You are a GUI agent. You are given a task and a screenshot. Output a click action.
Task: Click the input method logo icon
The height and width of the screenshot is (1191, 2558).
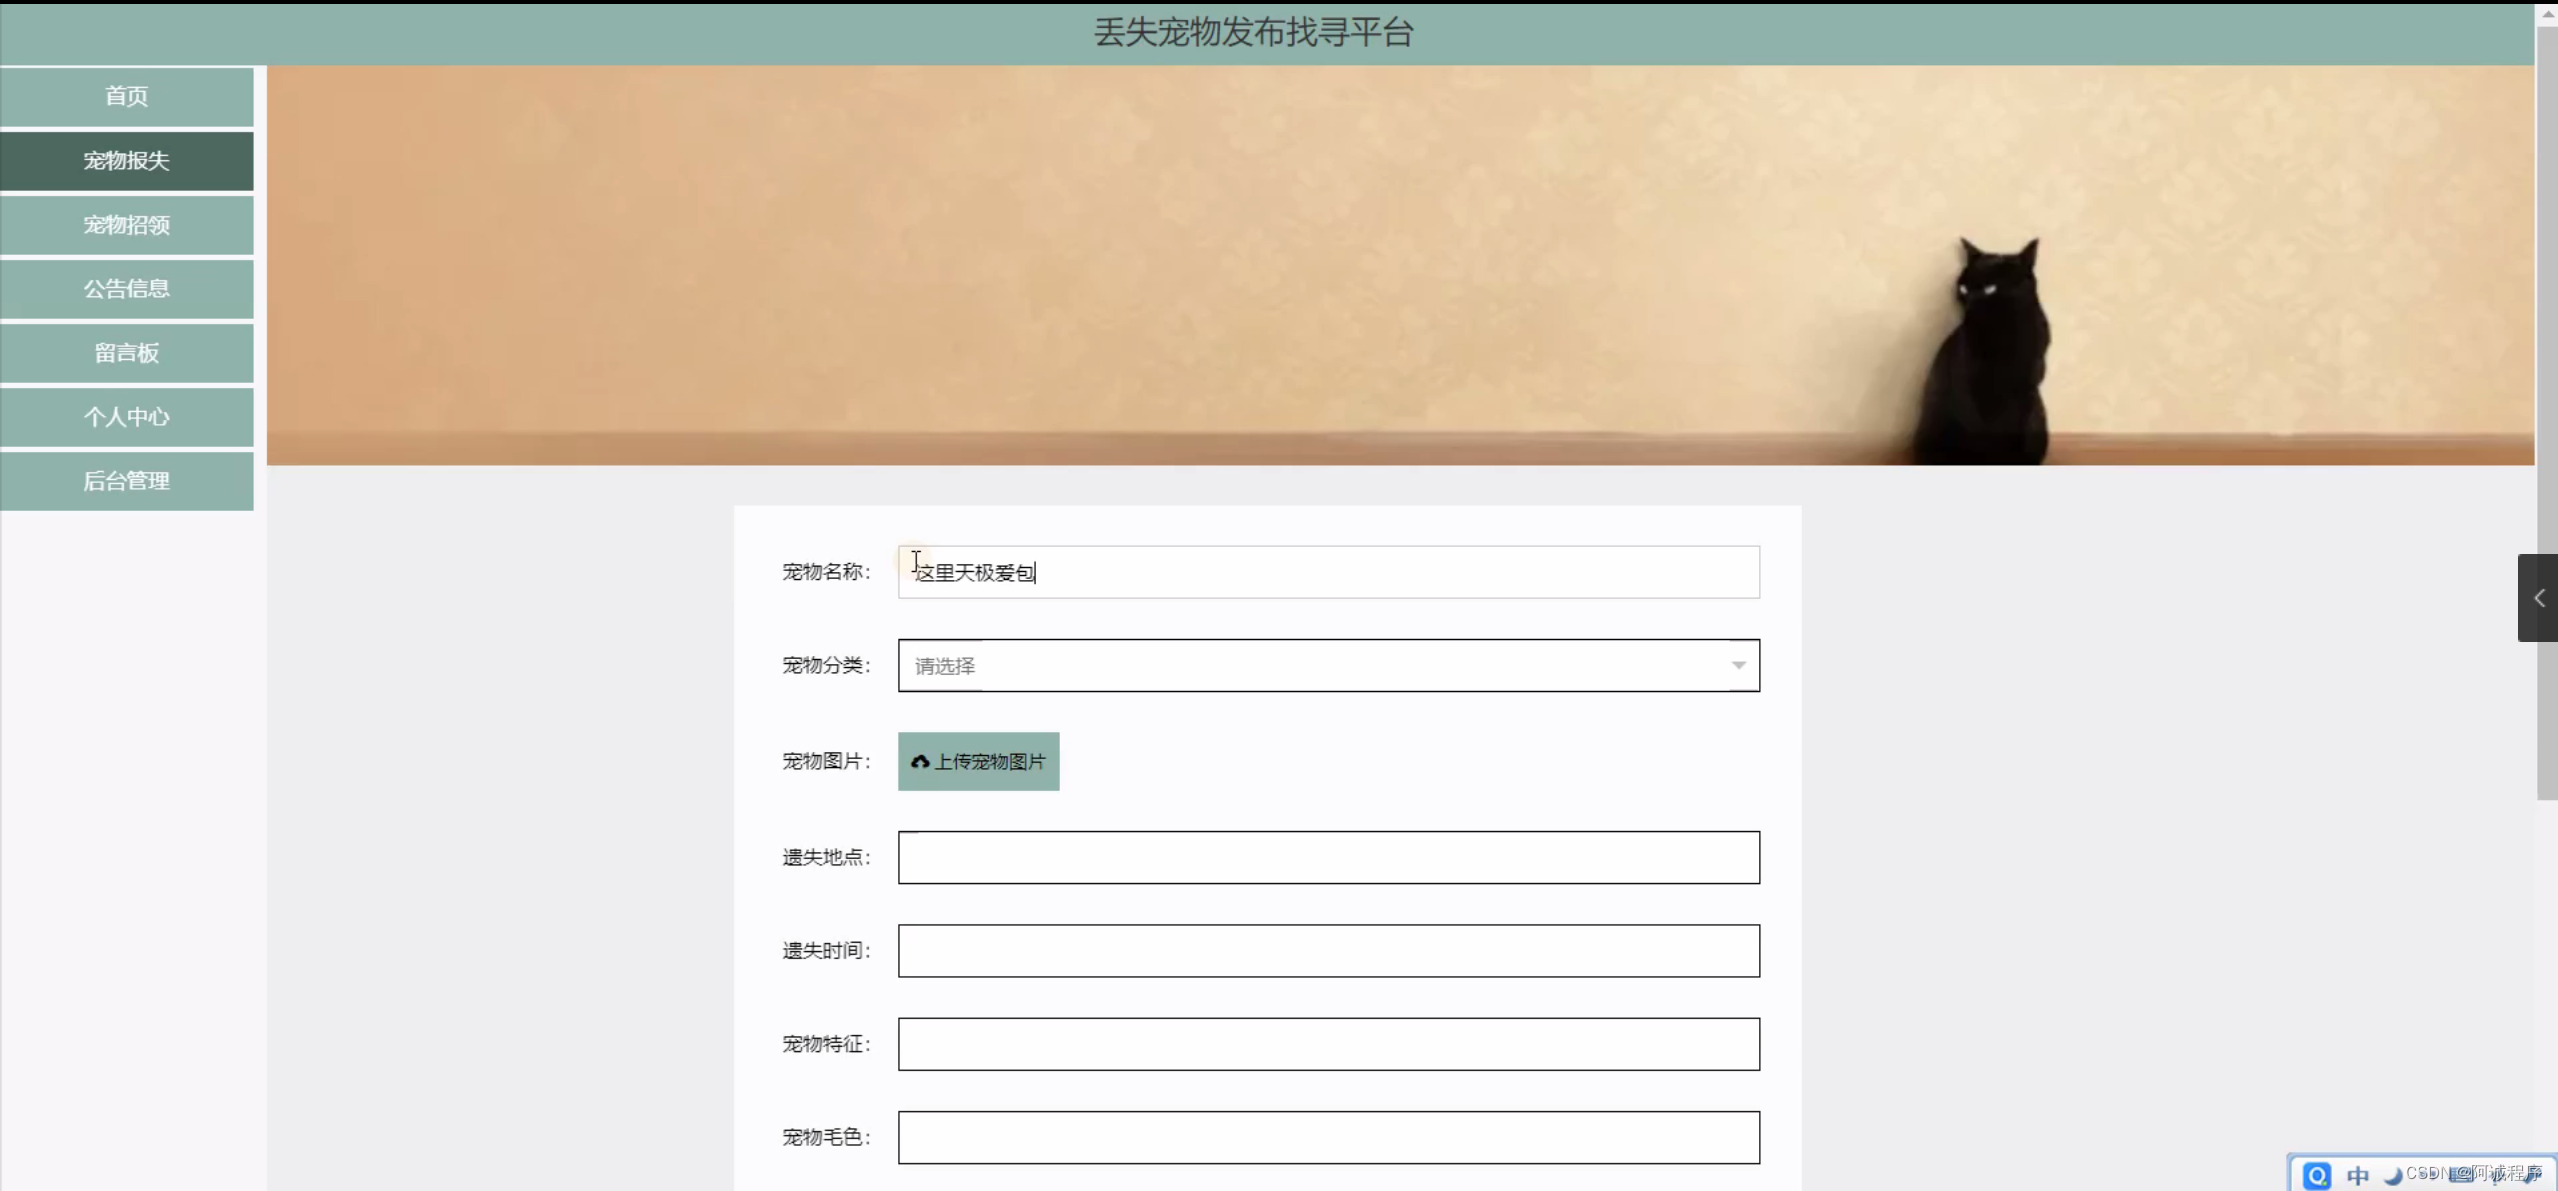(2316, 1175)
